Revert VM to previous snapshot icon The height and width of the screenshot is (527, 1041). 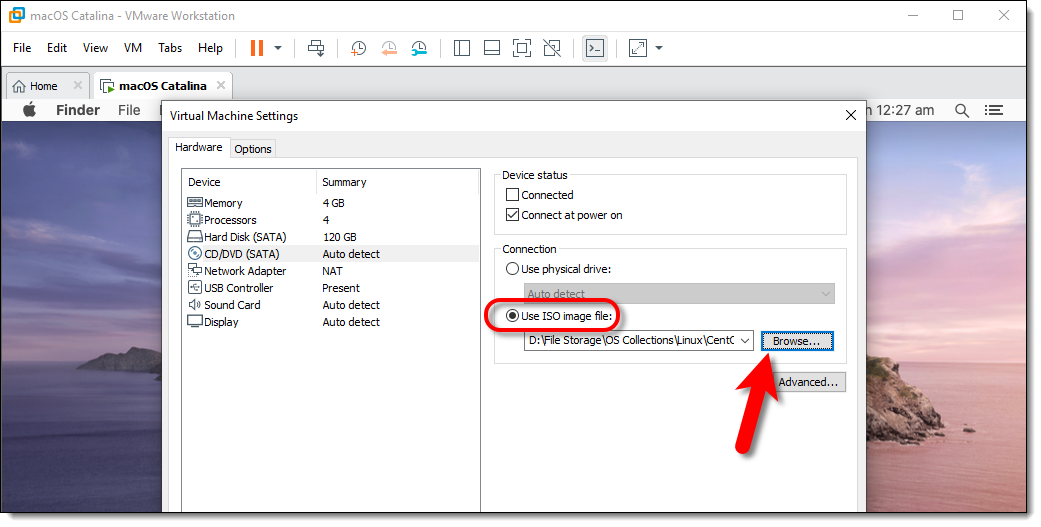pyautogui.click(x=389, y=48)
